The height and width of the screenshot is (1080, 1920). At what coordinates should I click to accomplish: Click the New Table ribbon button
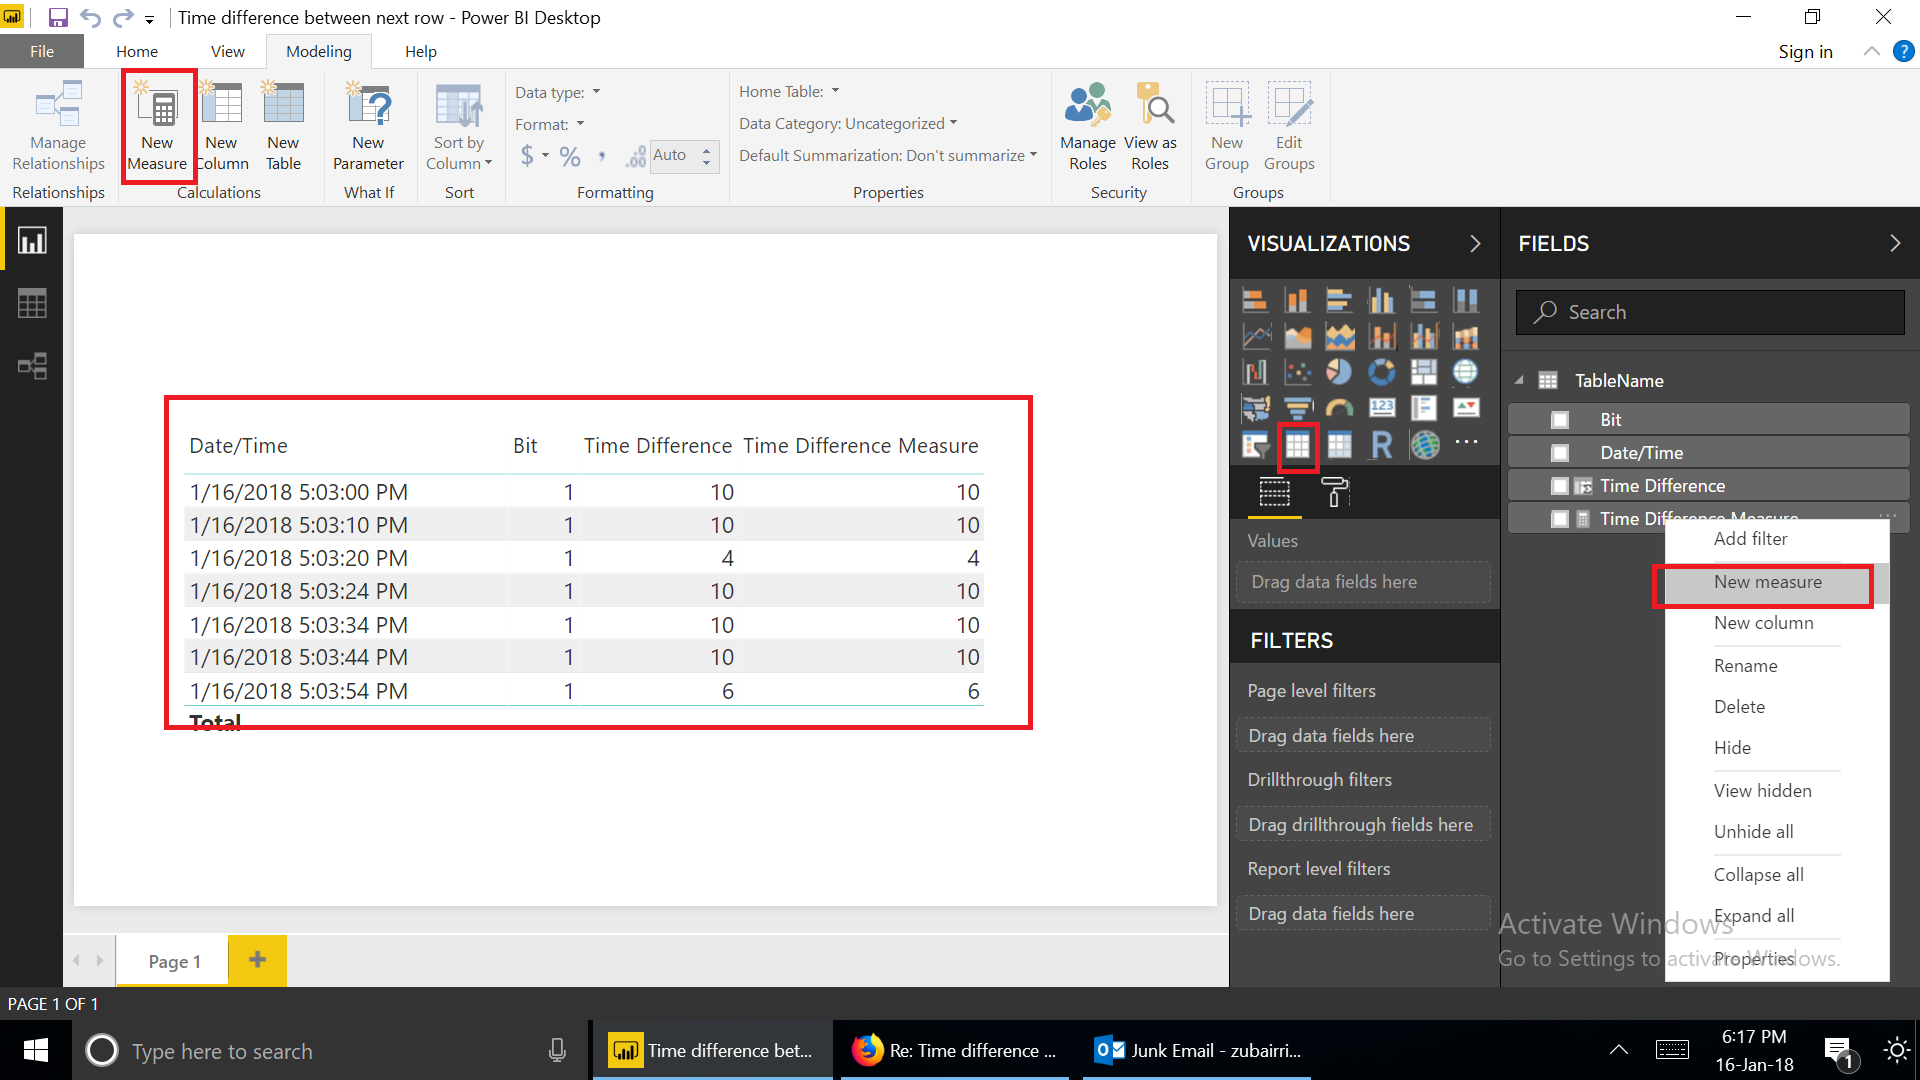point(283,126)
